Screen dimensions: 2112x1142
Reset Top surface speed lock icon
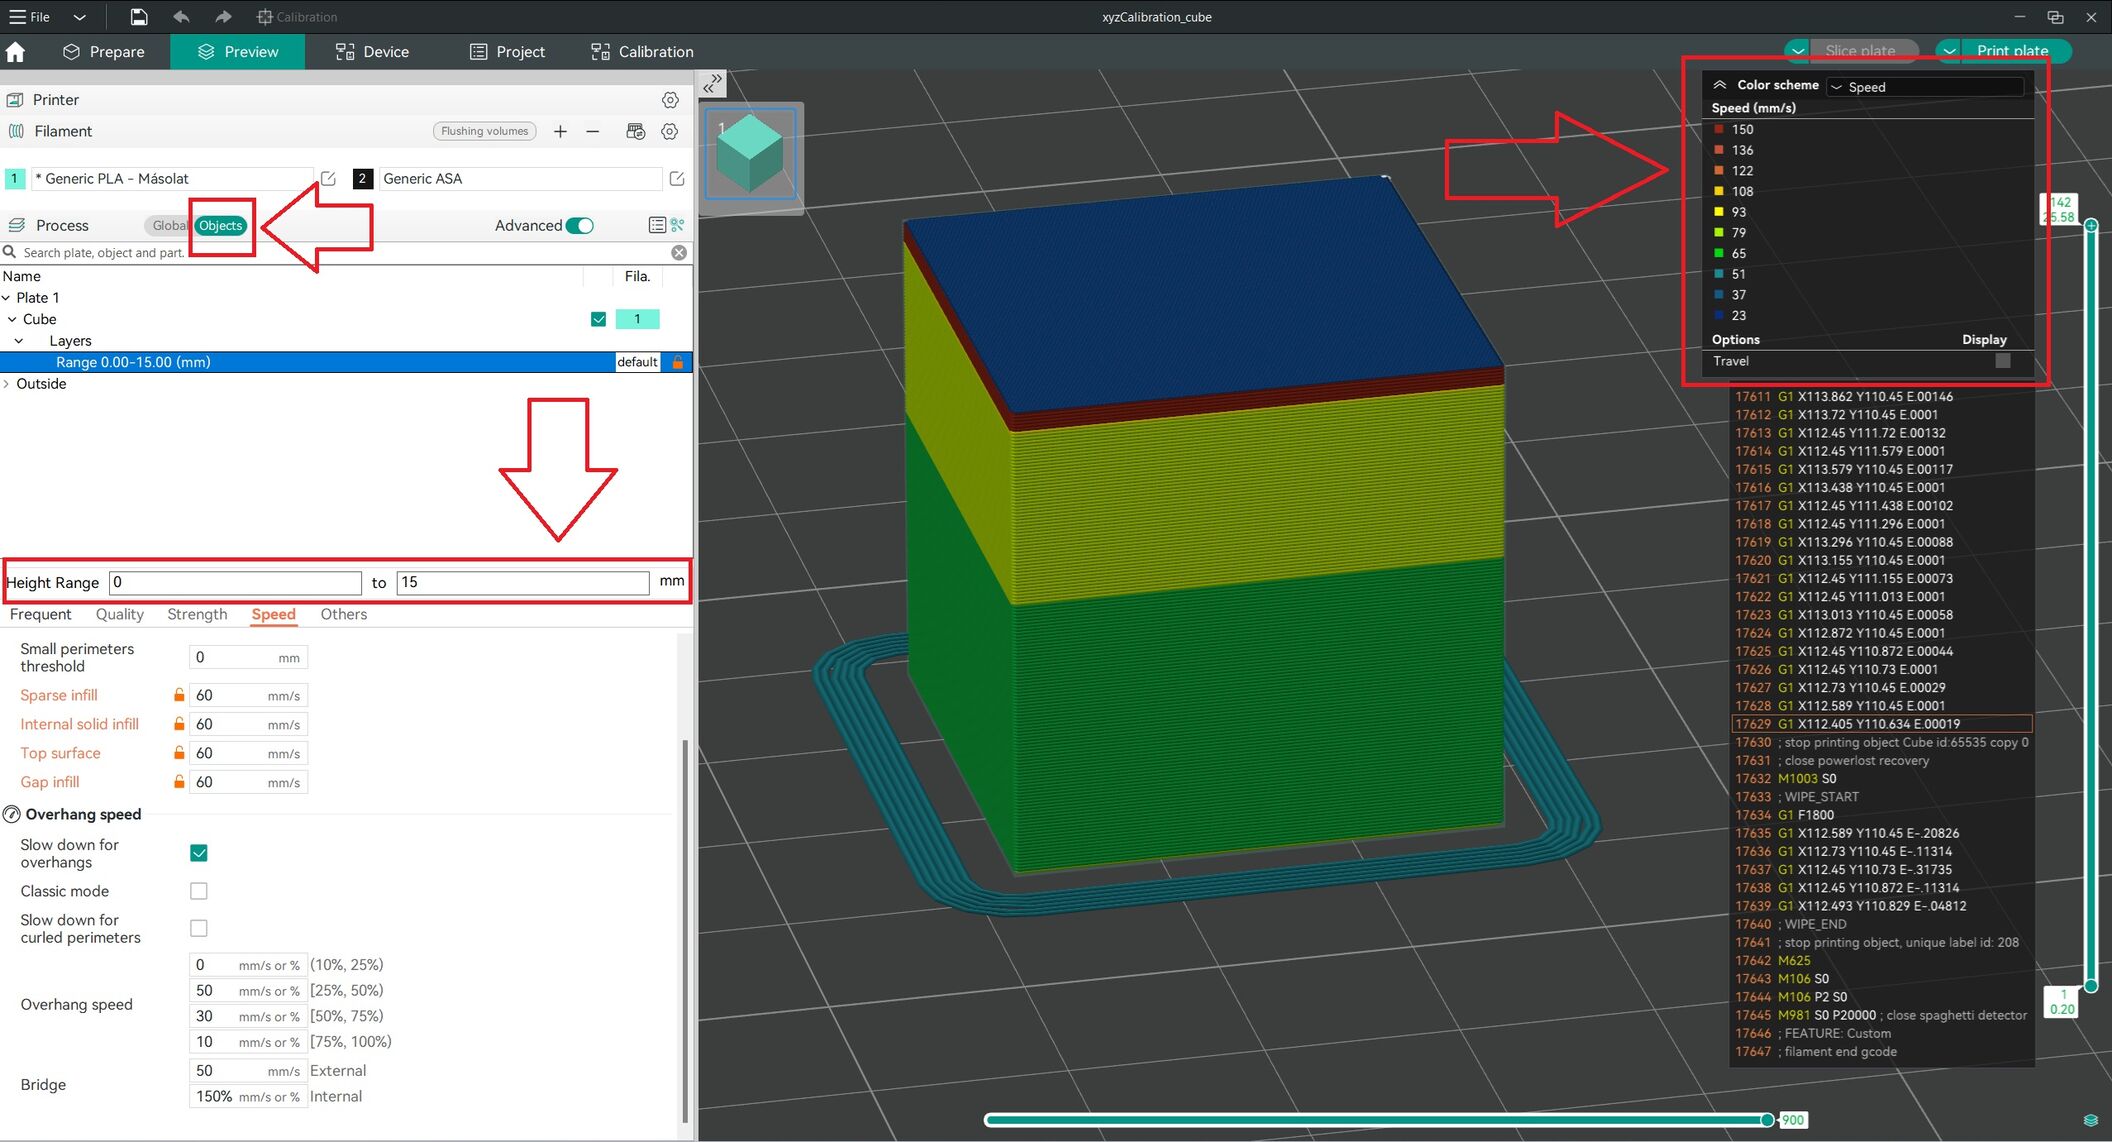[179, 753]
